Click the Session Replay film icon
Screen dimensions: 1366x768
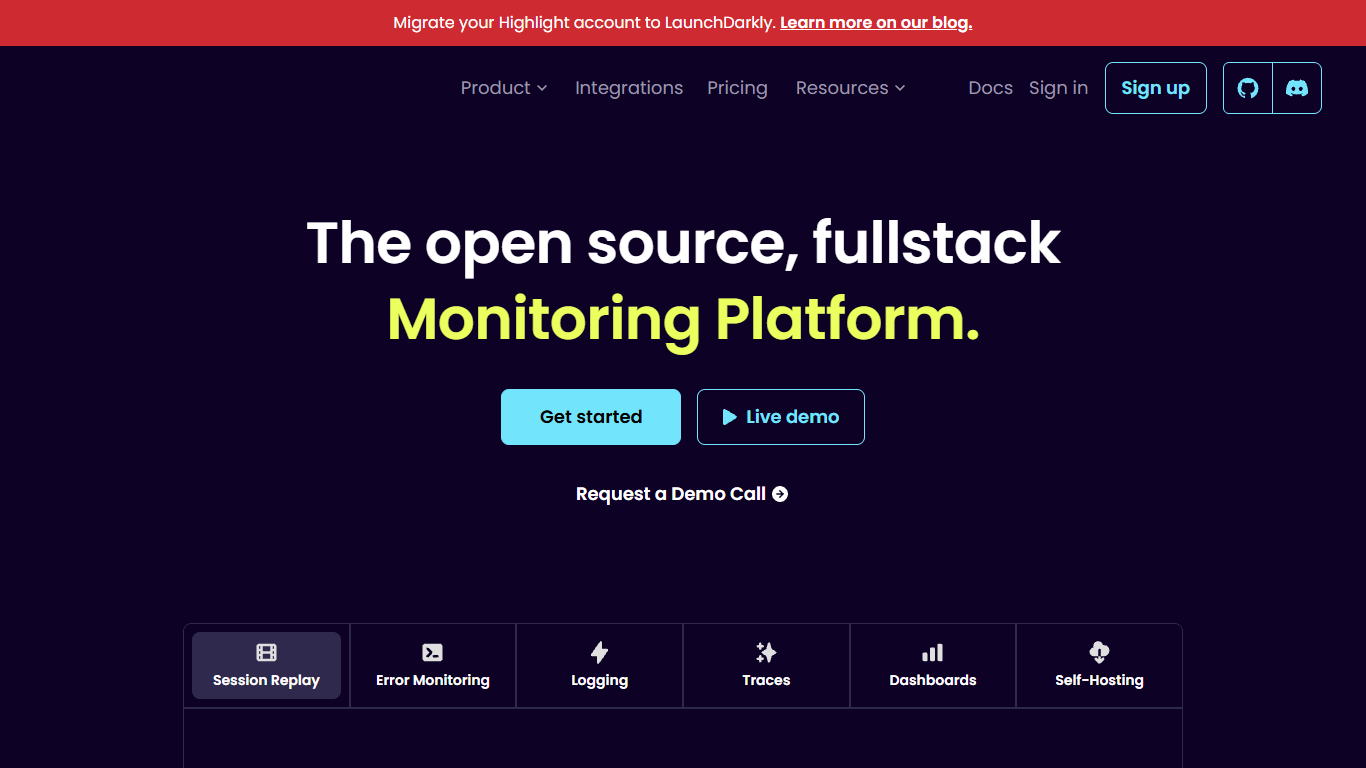266,653
